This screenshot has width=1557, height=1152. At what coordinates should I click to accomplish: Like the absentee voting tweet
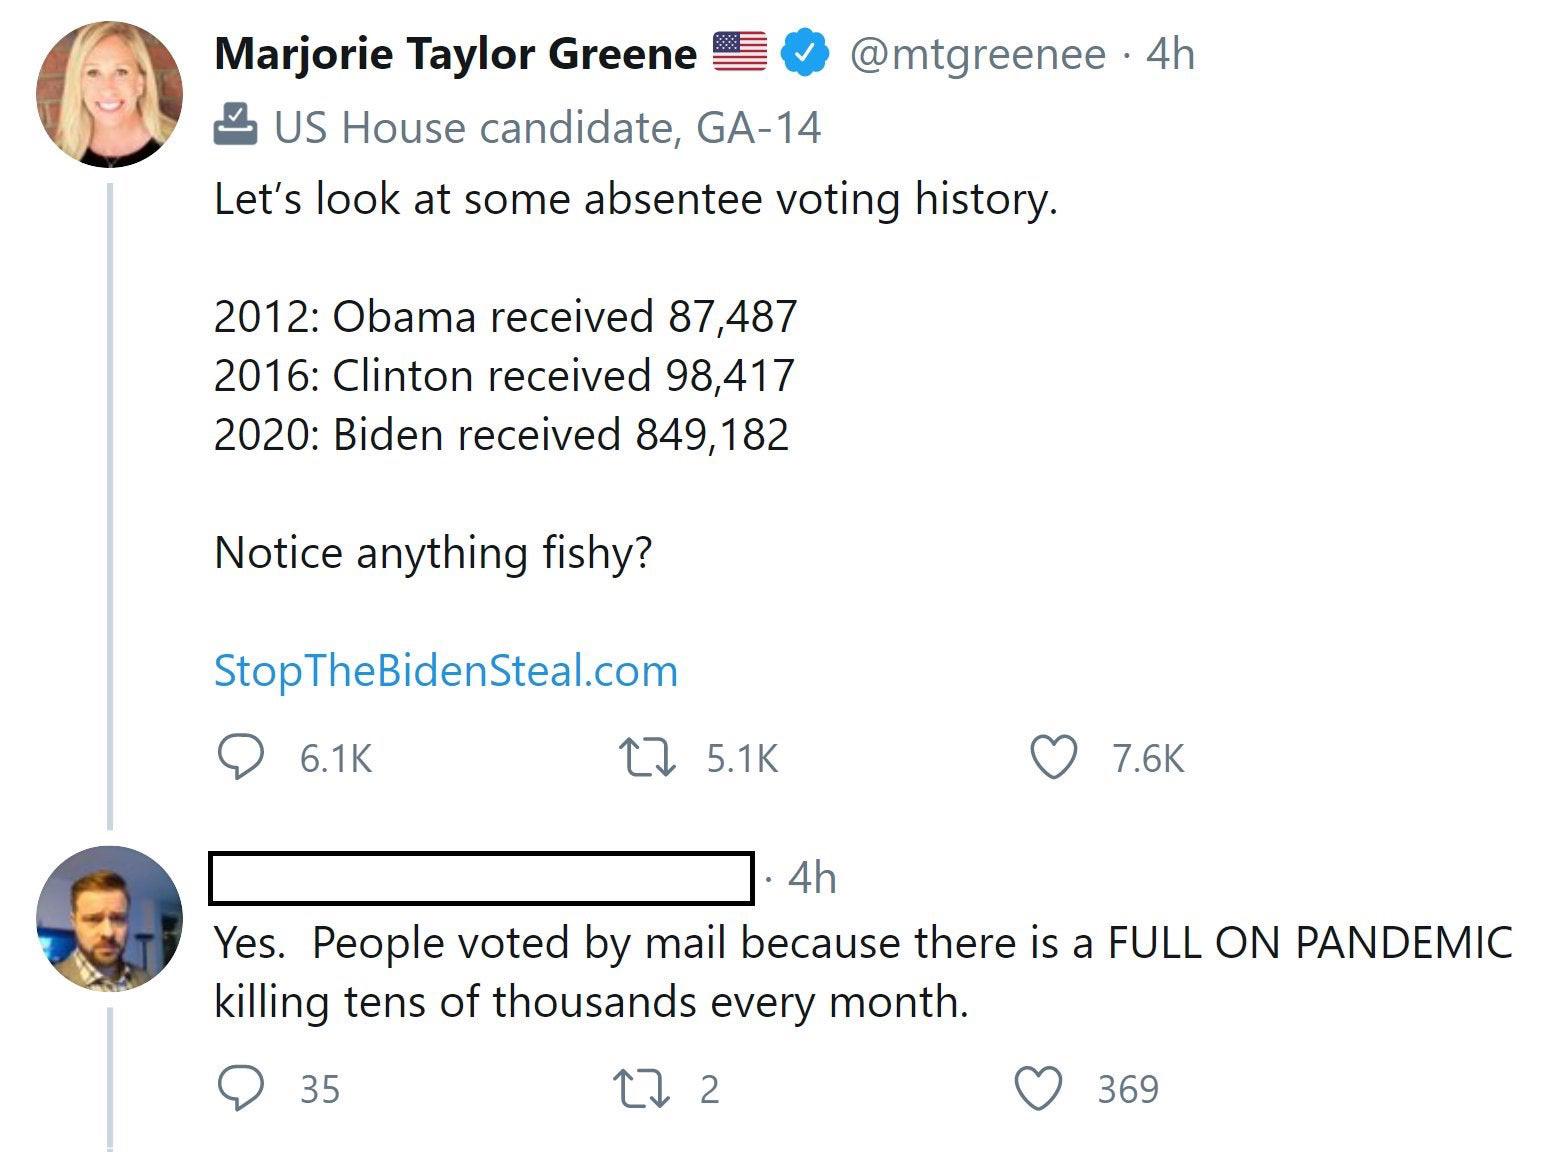(1054, 758)
